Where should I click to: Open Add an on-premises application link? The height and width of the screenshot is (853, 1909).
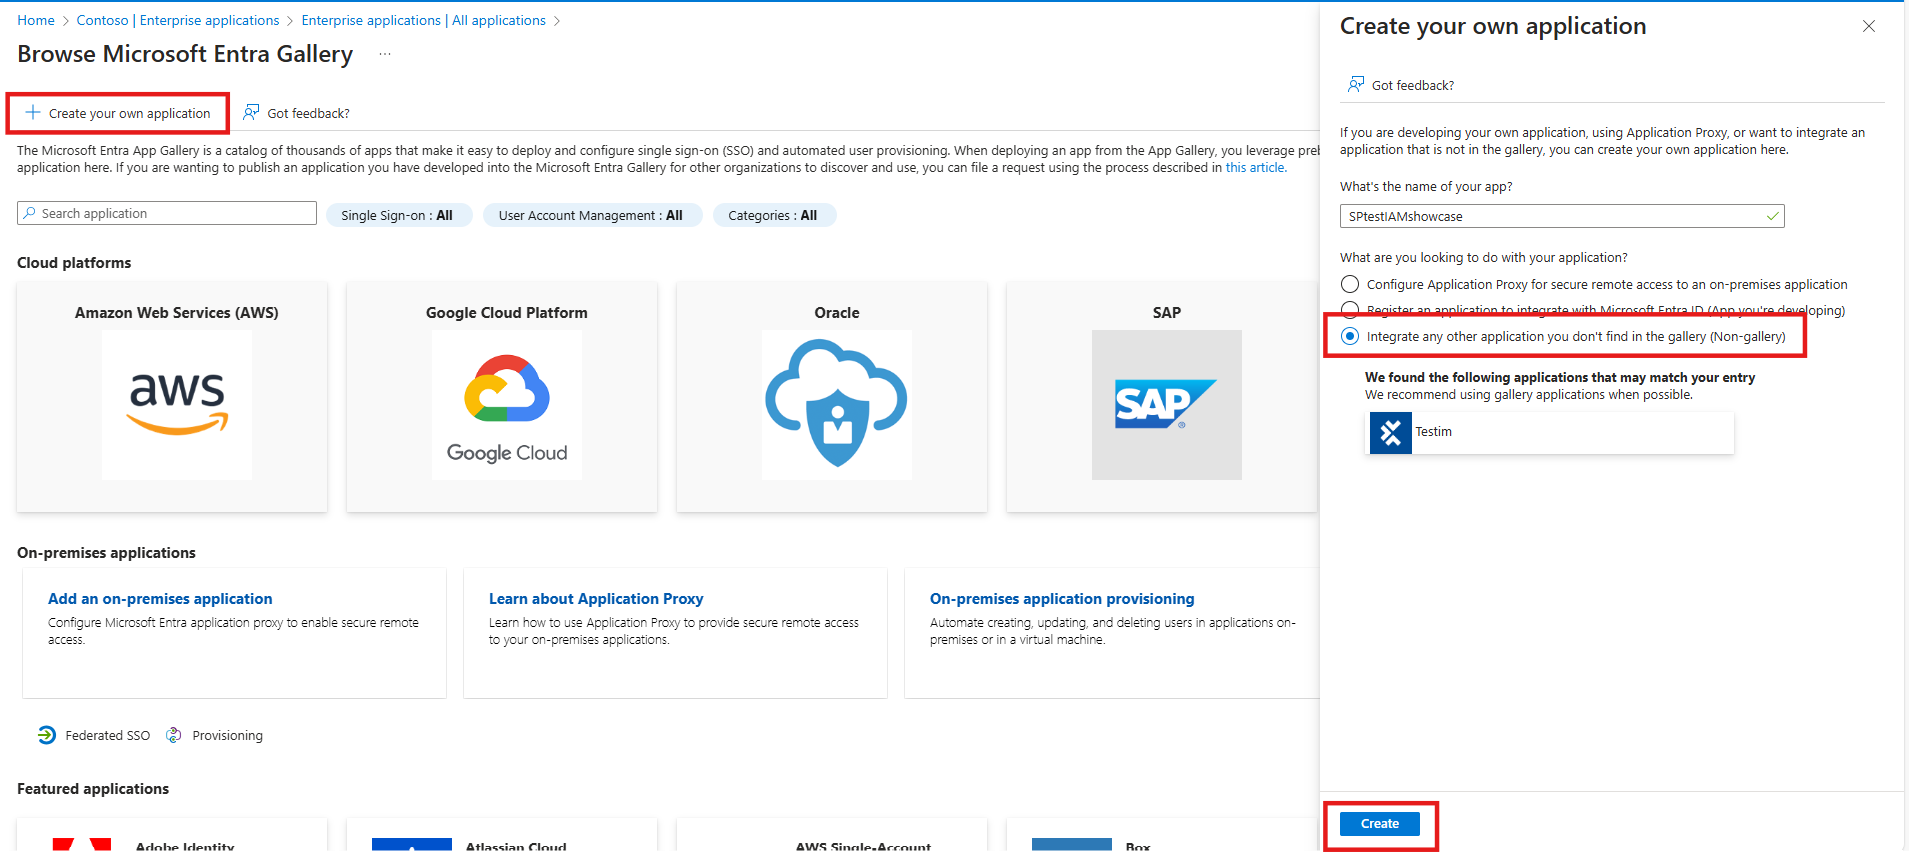coord(160,598)
